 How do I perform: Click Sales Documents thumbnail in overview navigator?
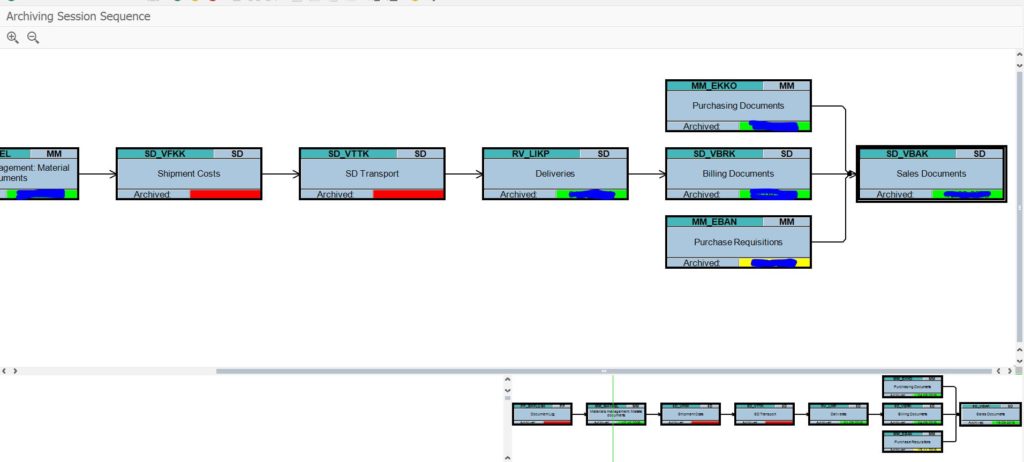pyautogui.click(x=990, y=414)
